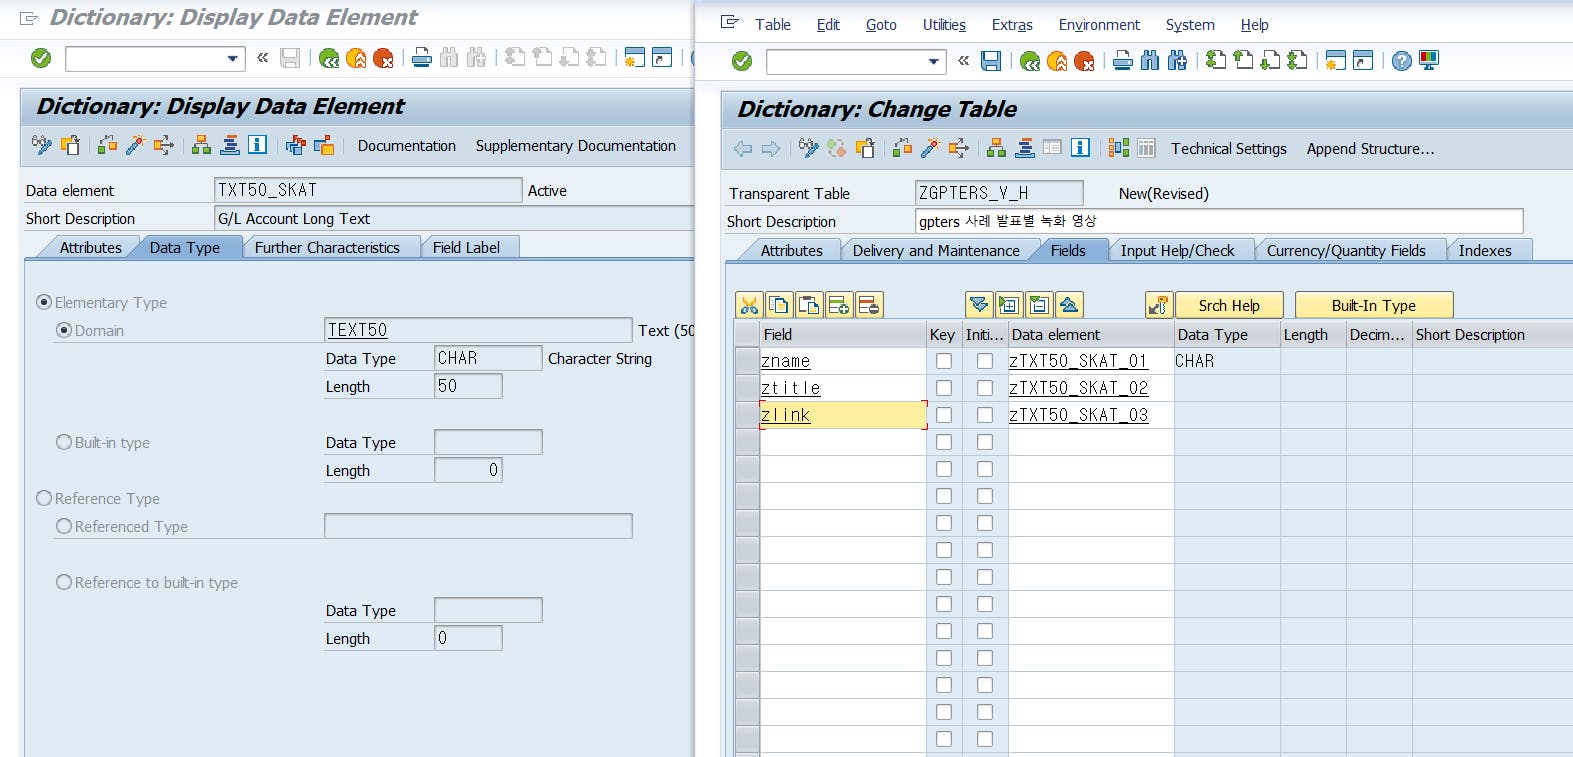Click the Print icon in Change Table toolbar
The width and height of the screenshot is (1573, 757).
[x=1123, y=61]
